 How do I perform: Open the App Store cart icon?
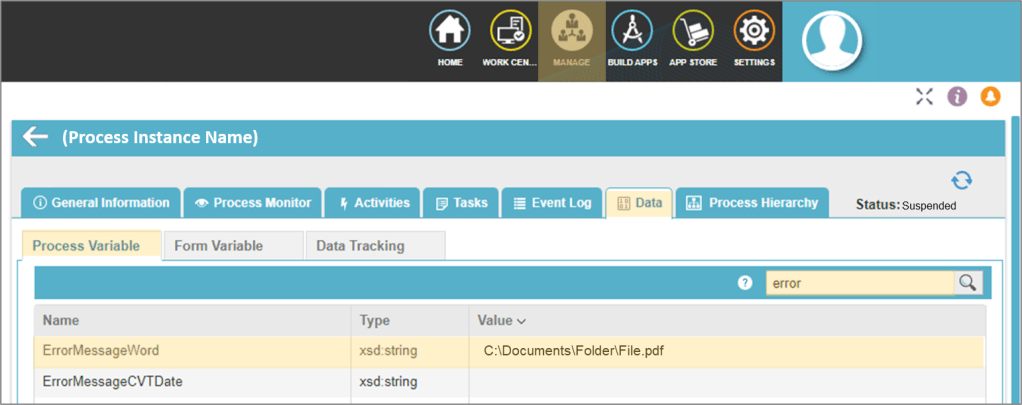[x=692, y=32]
